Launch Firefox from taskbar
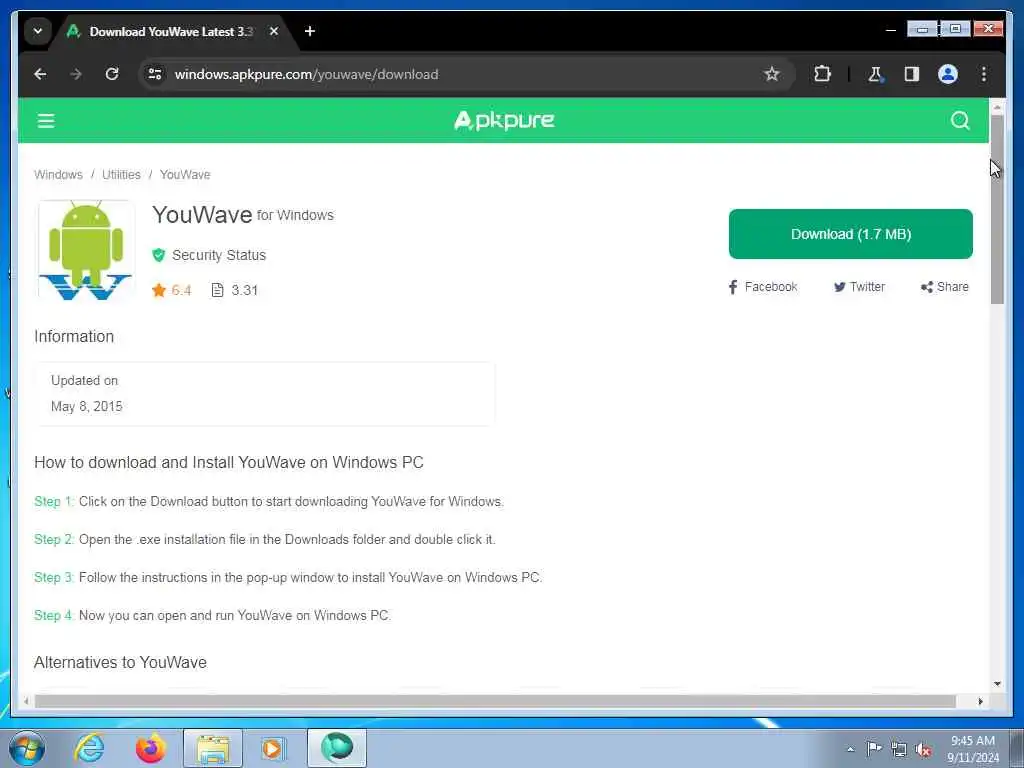This screenshot has width=1024, height=768. point(150,748)
